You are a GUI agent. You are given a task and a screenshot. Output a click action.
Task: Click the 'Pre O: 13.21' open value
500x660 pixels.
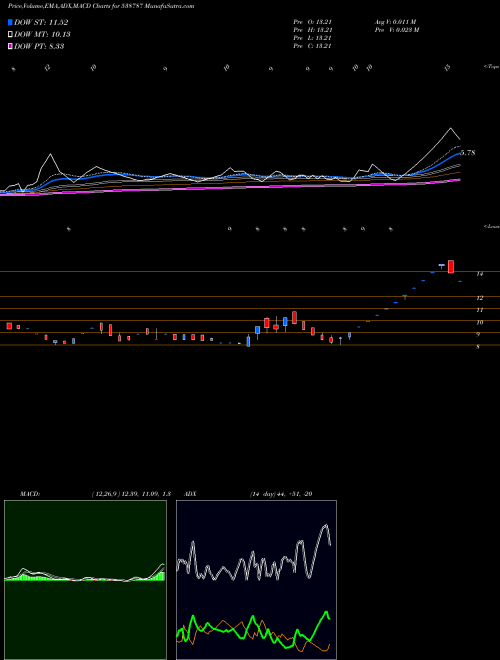(312, 22)
